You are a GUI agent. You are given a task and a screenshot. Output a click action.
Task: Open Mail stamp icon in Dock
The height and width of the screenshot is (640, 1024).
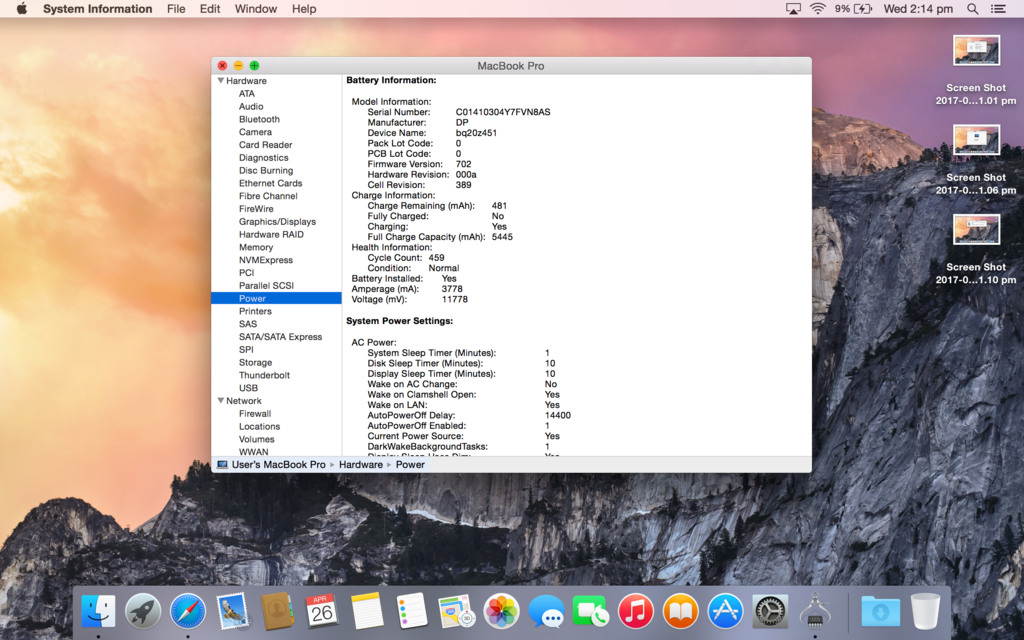pos(232,612)
